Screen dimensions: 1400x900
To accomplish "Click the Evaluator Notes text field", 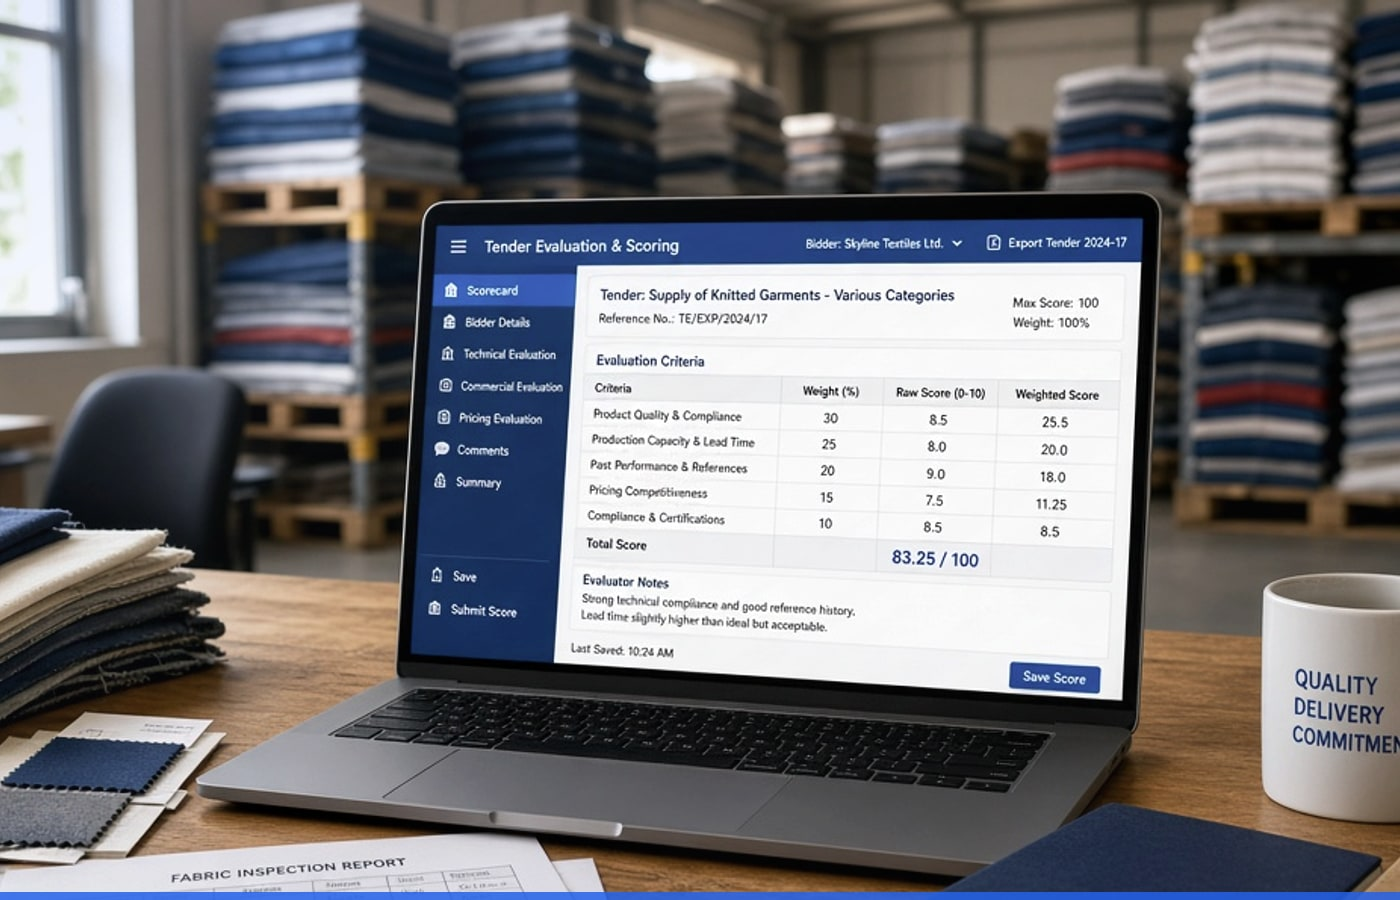I will coord(842,613).
